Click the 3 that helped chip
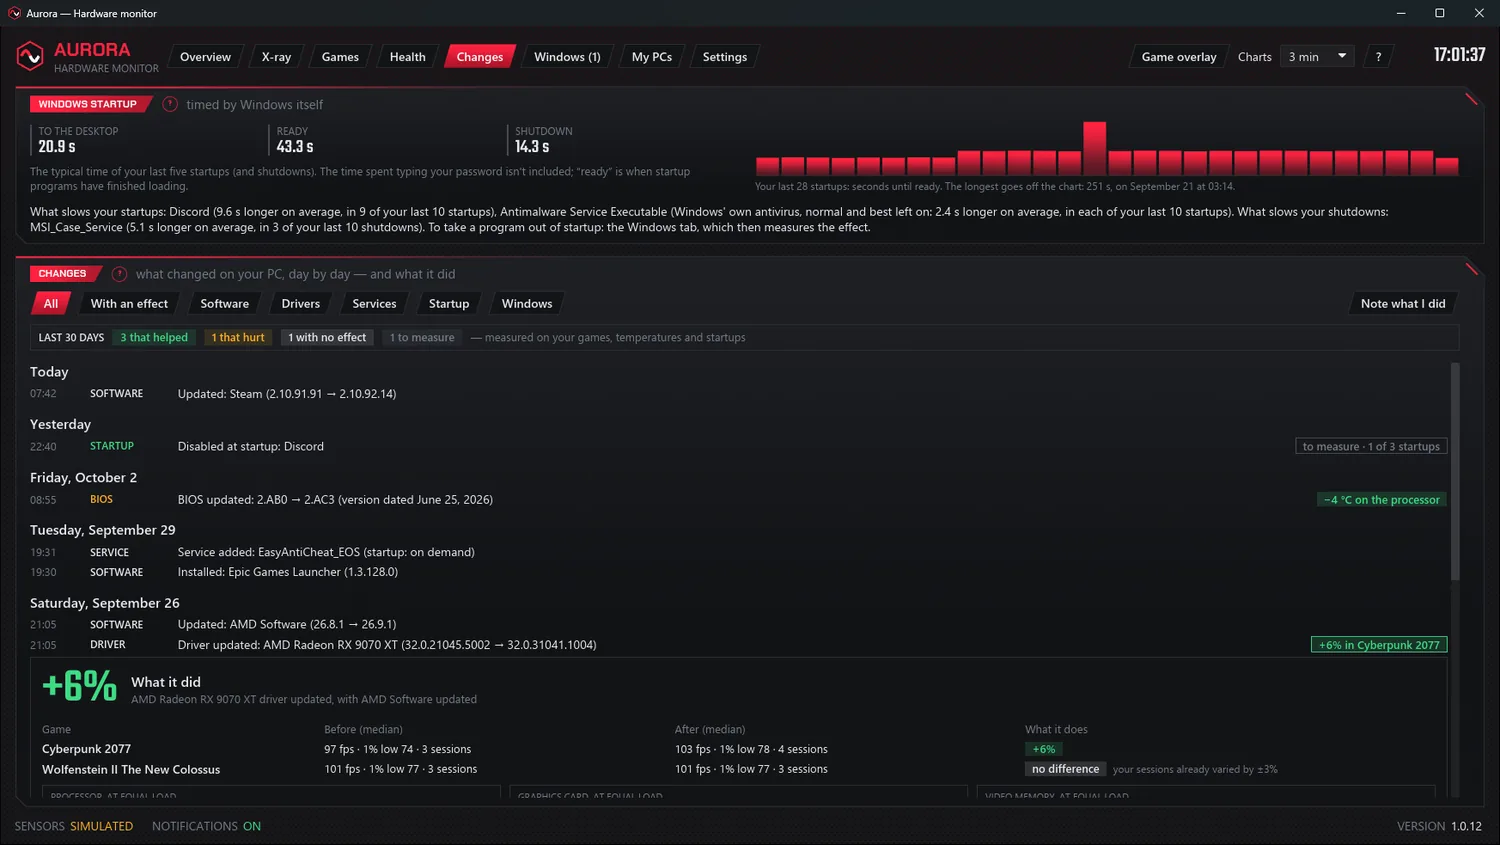The height and width of the screenshot is (845, 1500). pyautogui.click(x=154, y=338)
